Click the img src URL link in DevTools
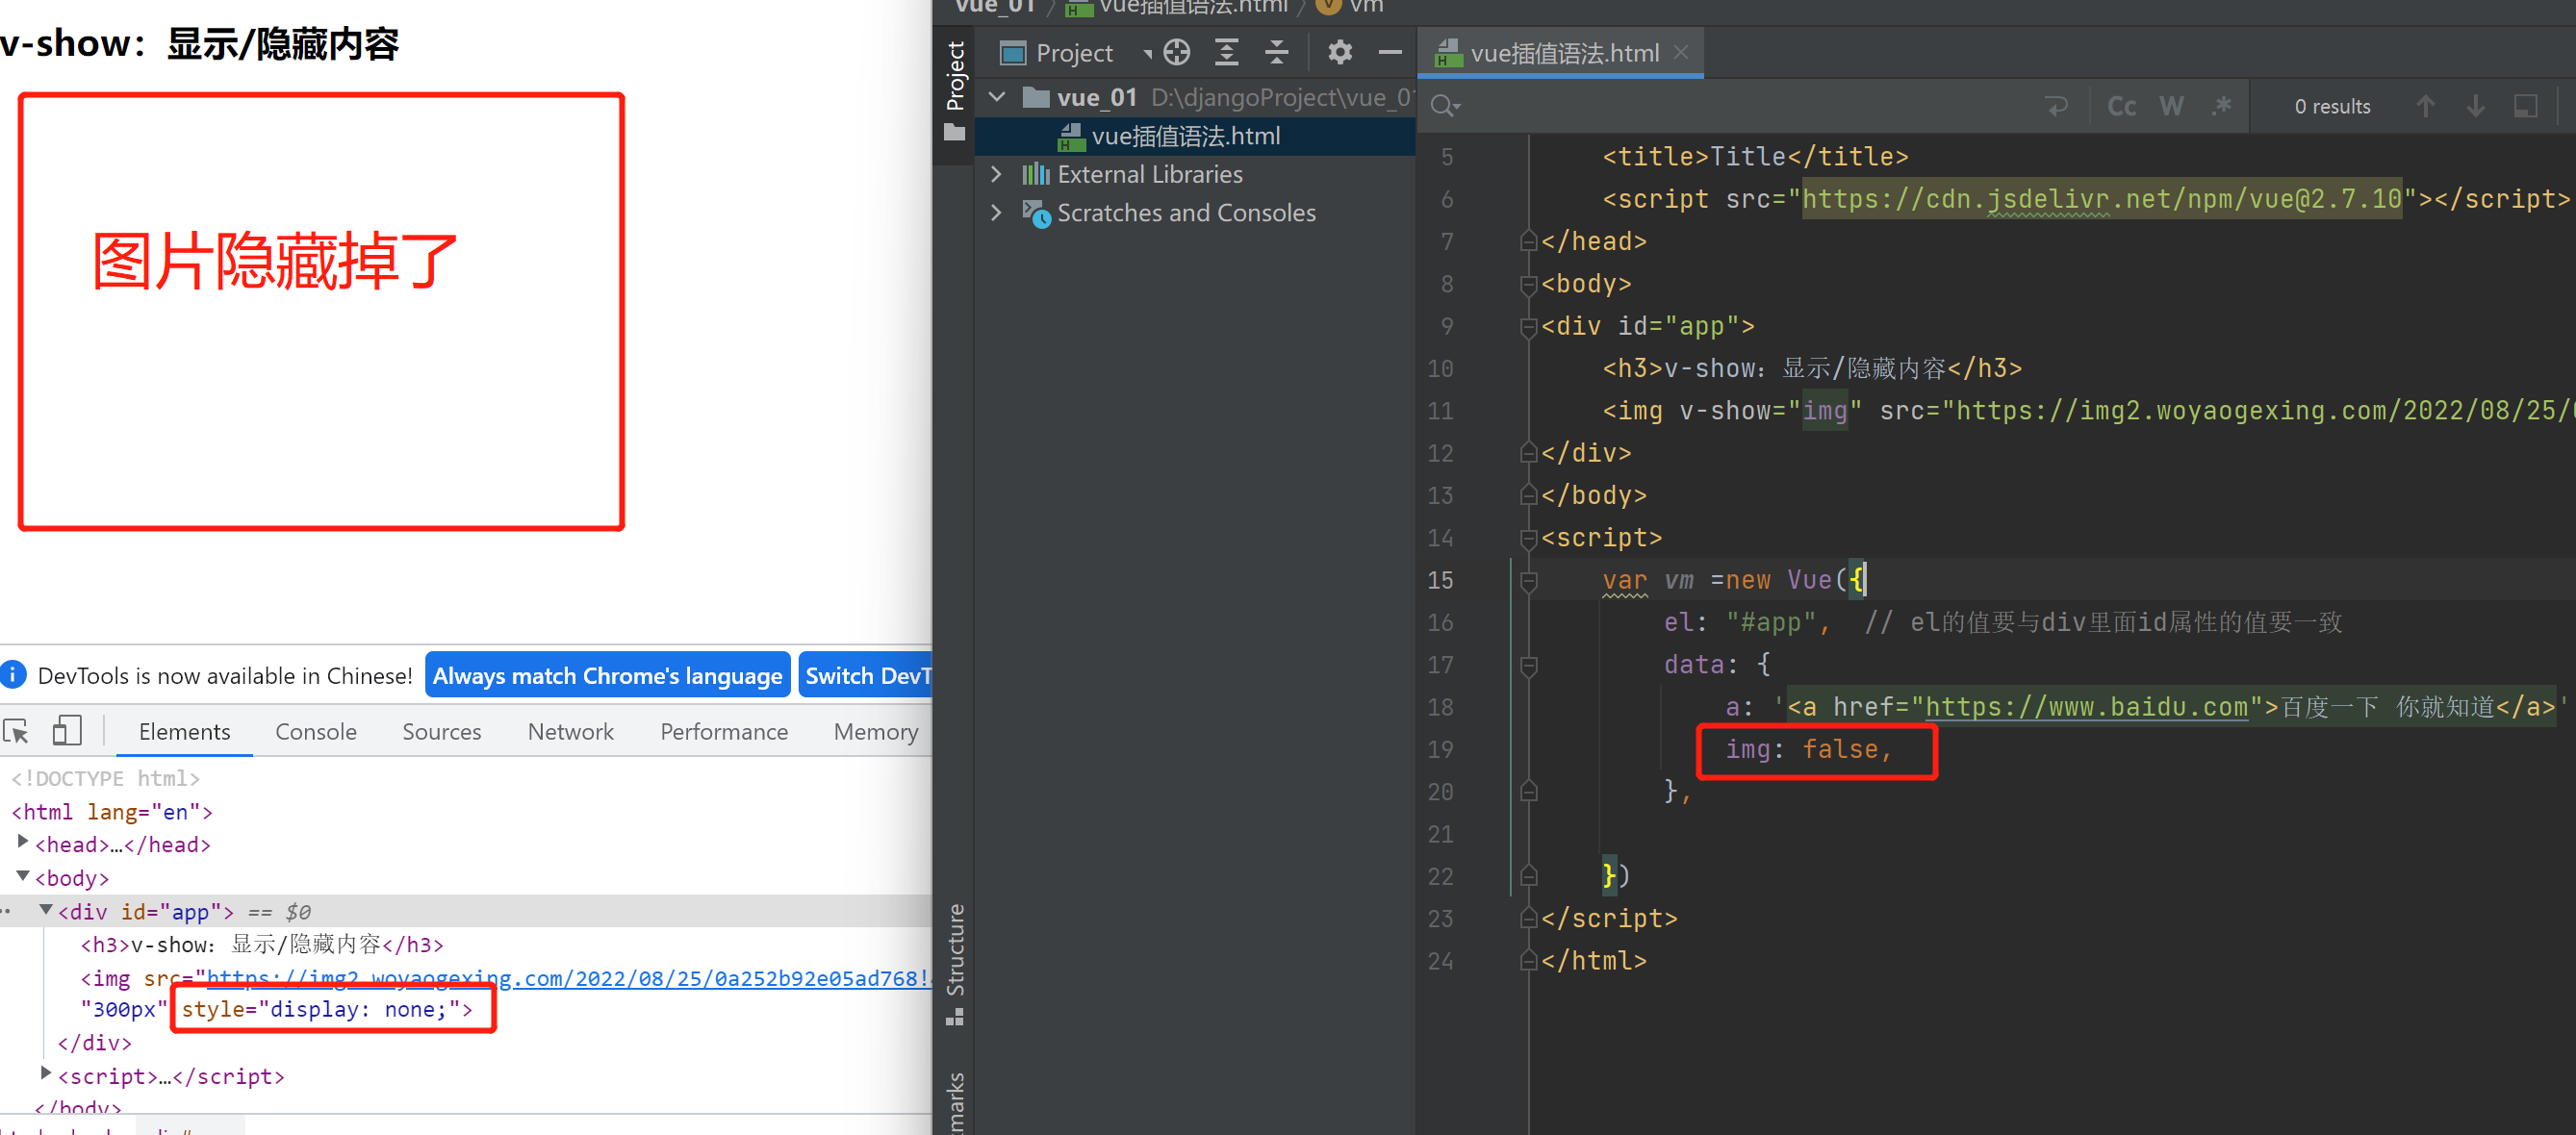 pos(568,978)
